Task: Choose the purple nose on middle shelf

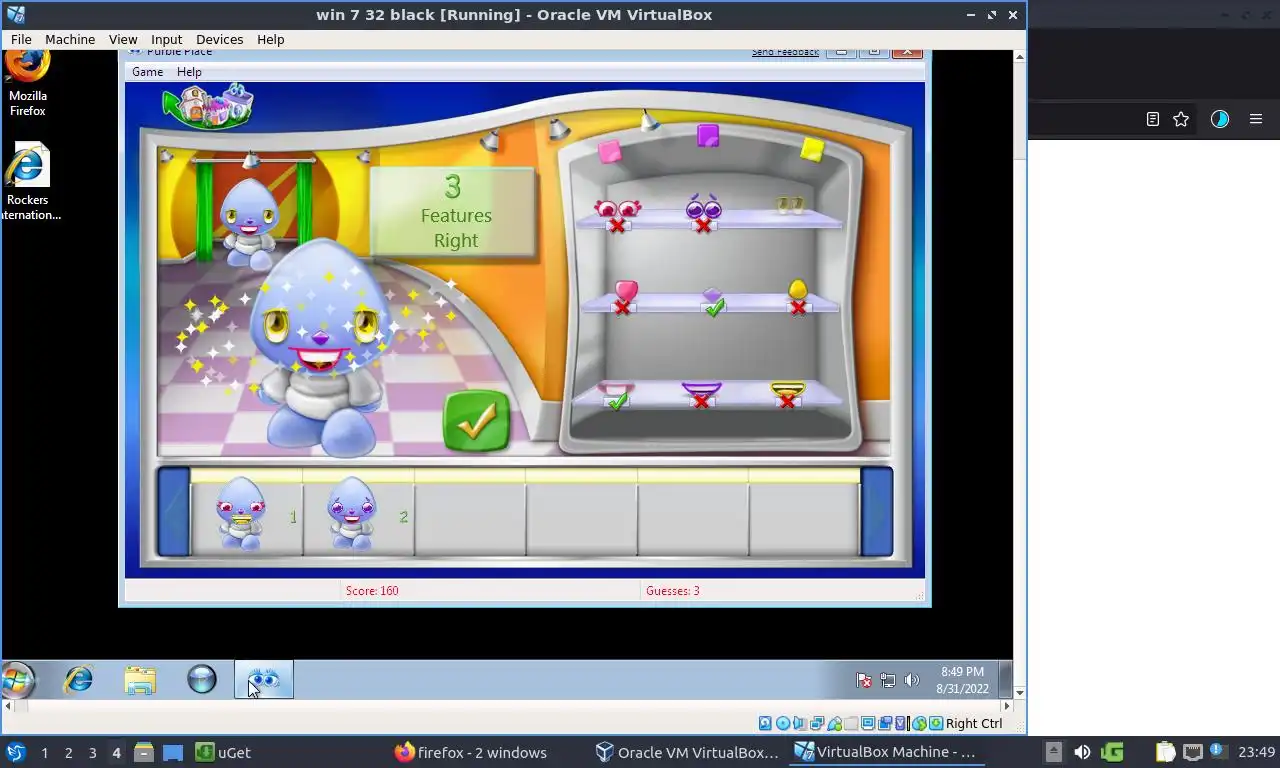Action: pyautogui.click(x=712, y=296)
